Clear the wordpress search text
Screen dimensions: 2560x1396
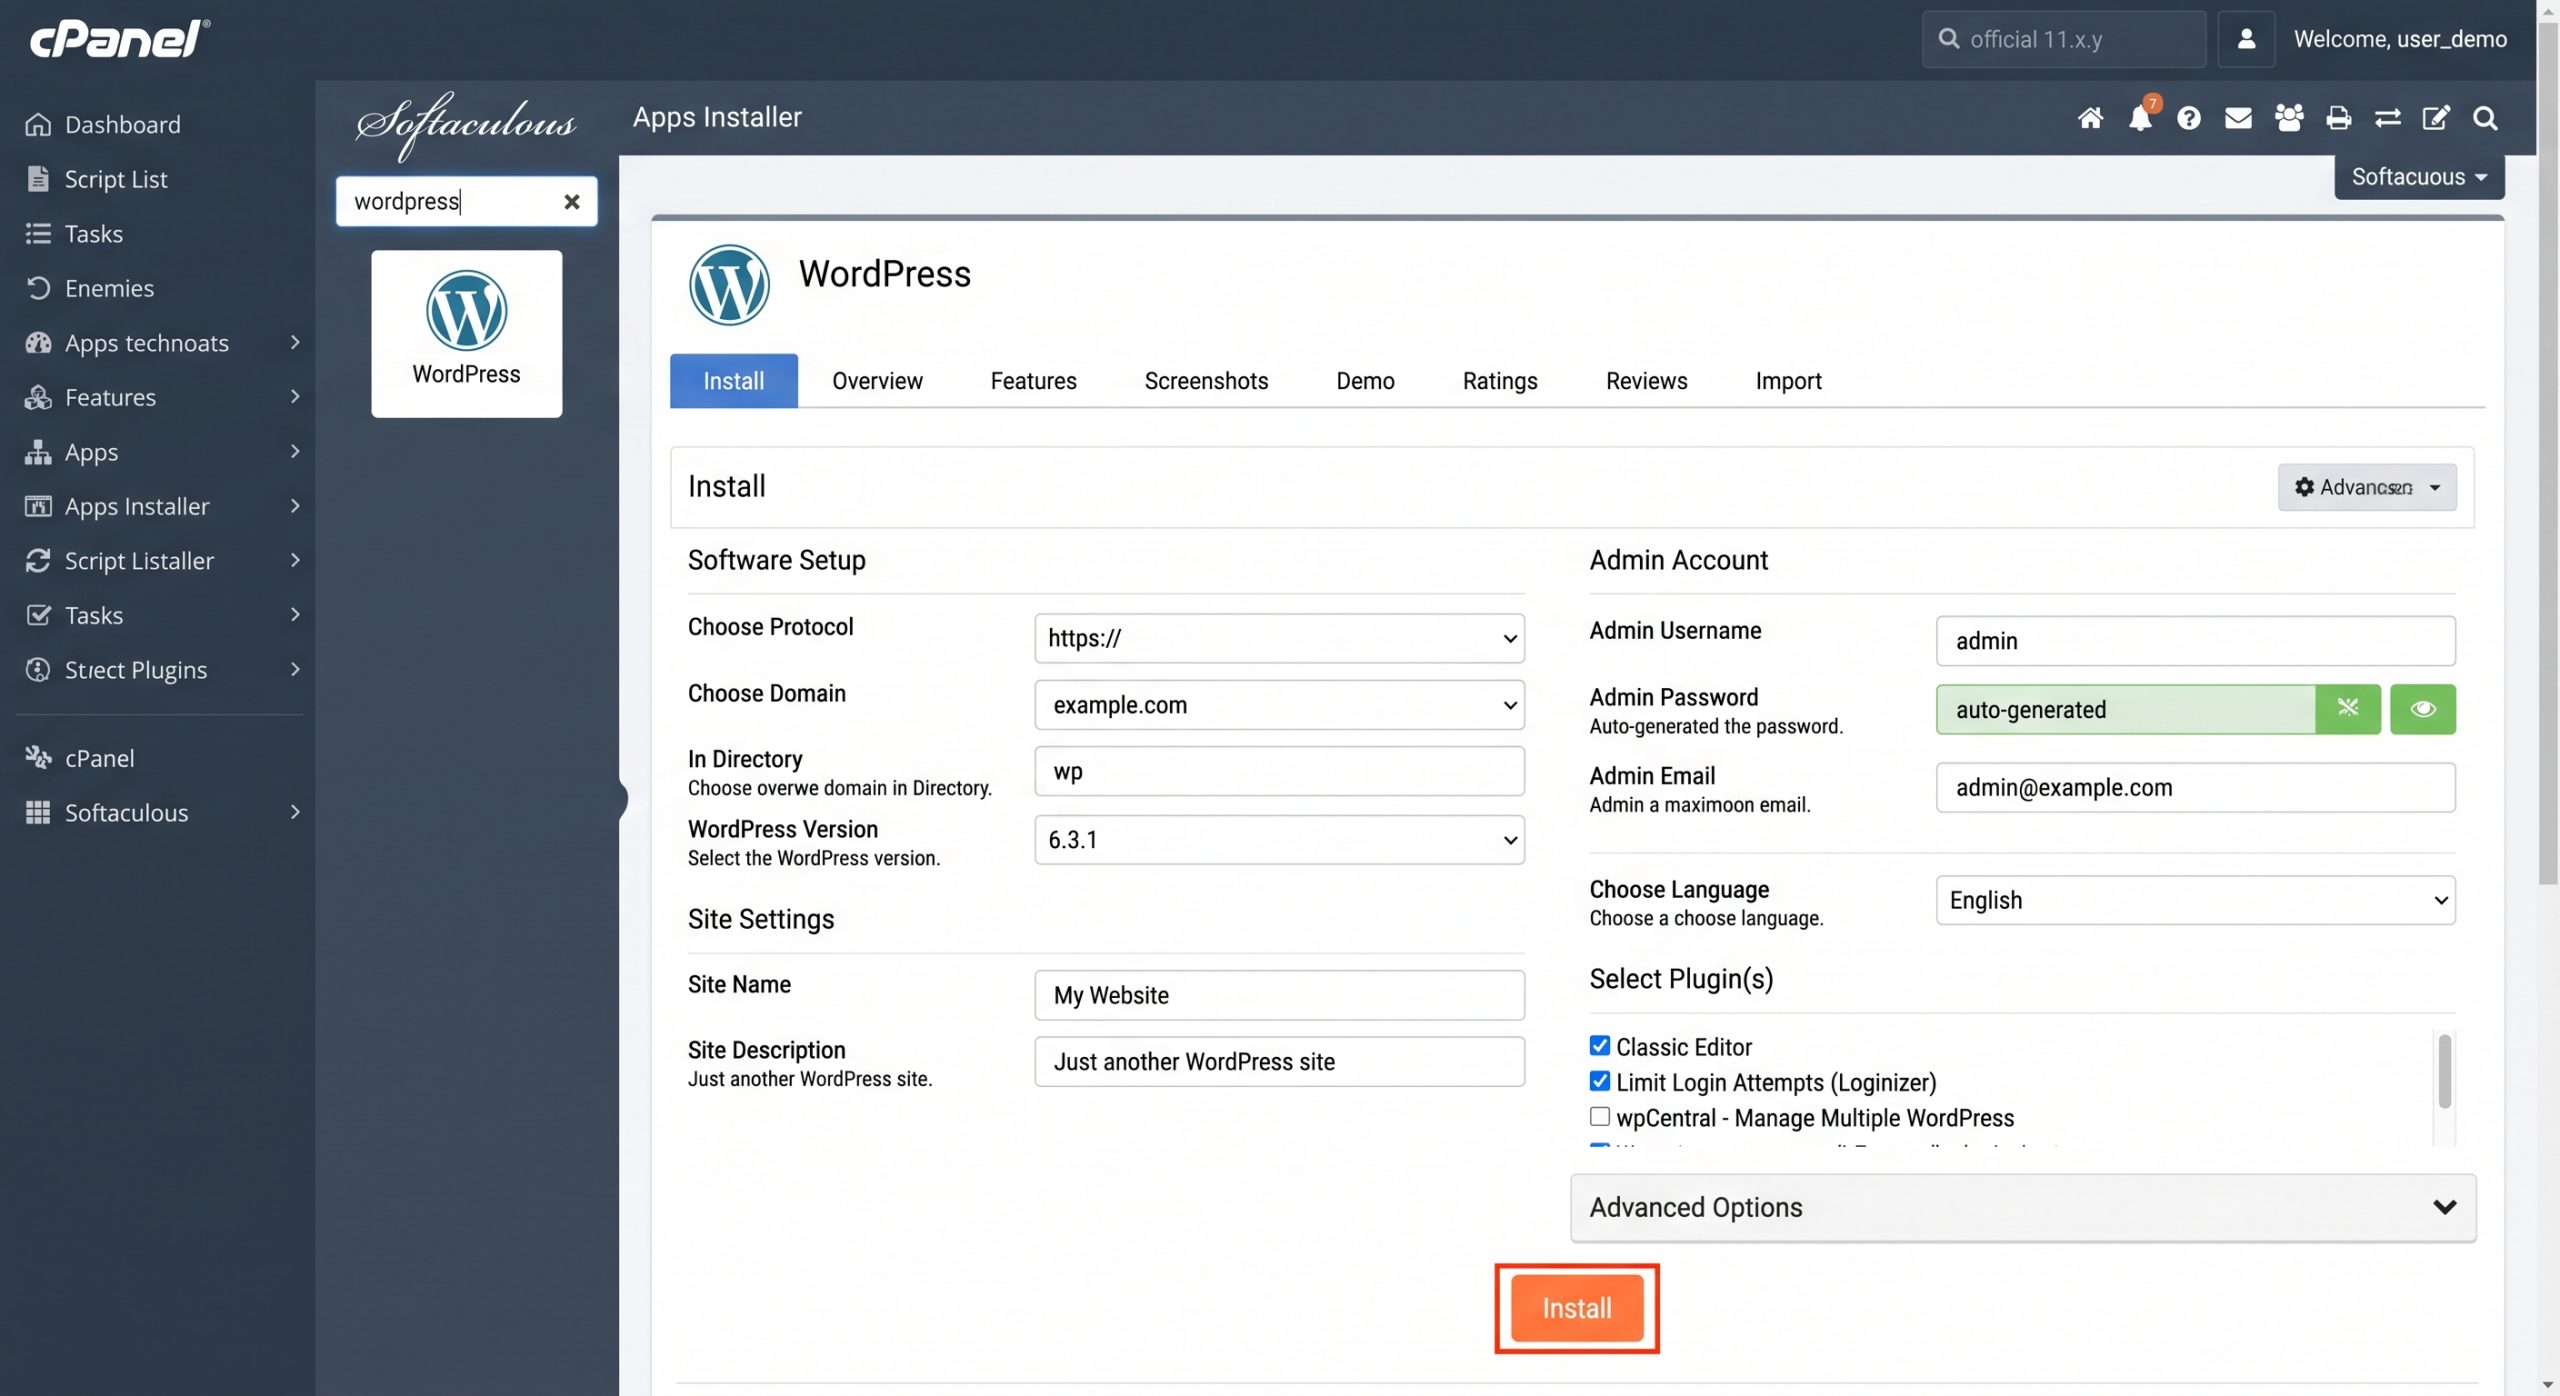pos(571,201)
